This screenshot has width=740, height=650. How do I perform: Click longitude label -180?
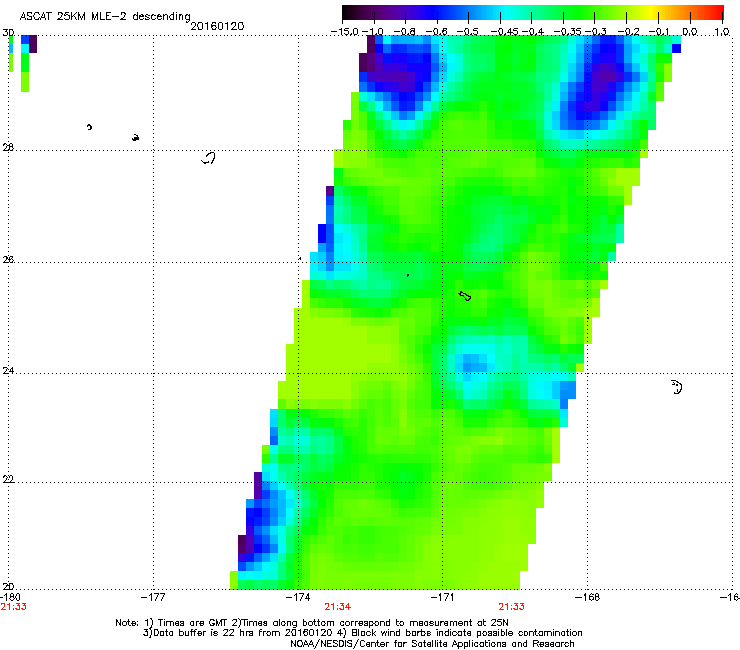(x=10, y=597)
